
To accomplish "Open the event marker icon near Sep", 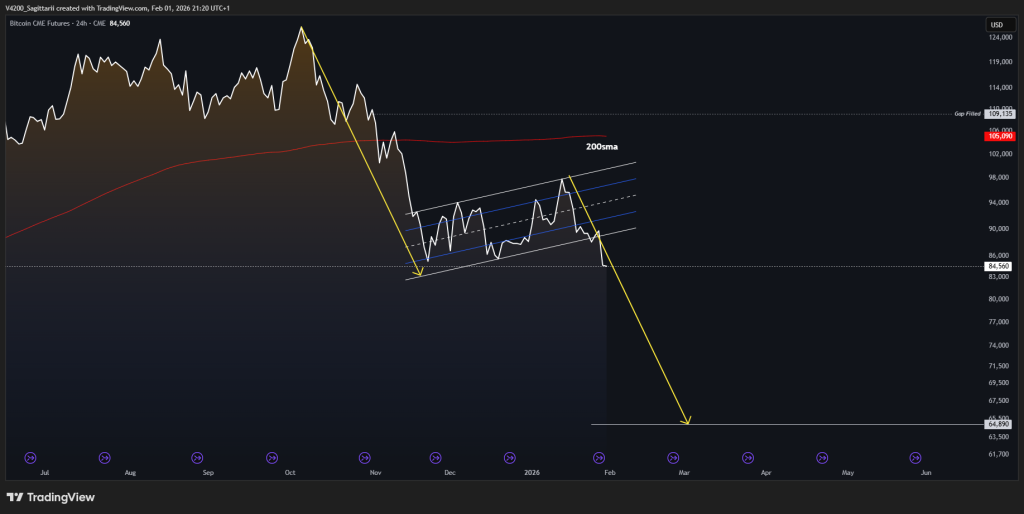I will point(188,457).
